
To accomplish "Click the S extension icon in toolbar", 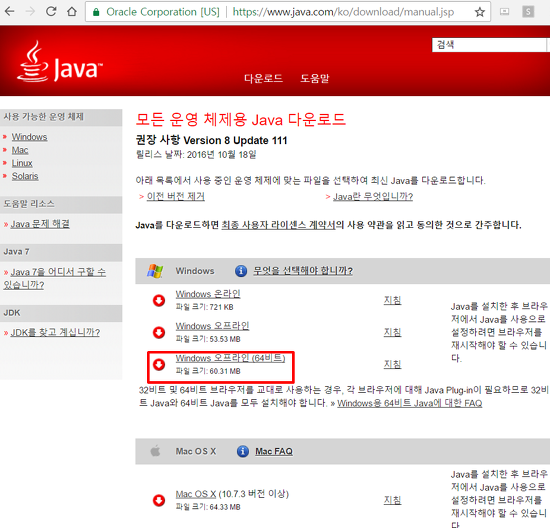I will (x=528, y=12).
